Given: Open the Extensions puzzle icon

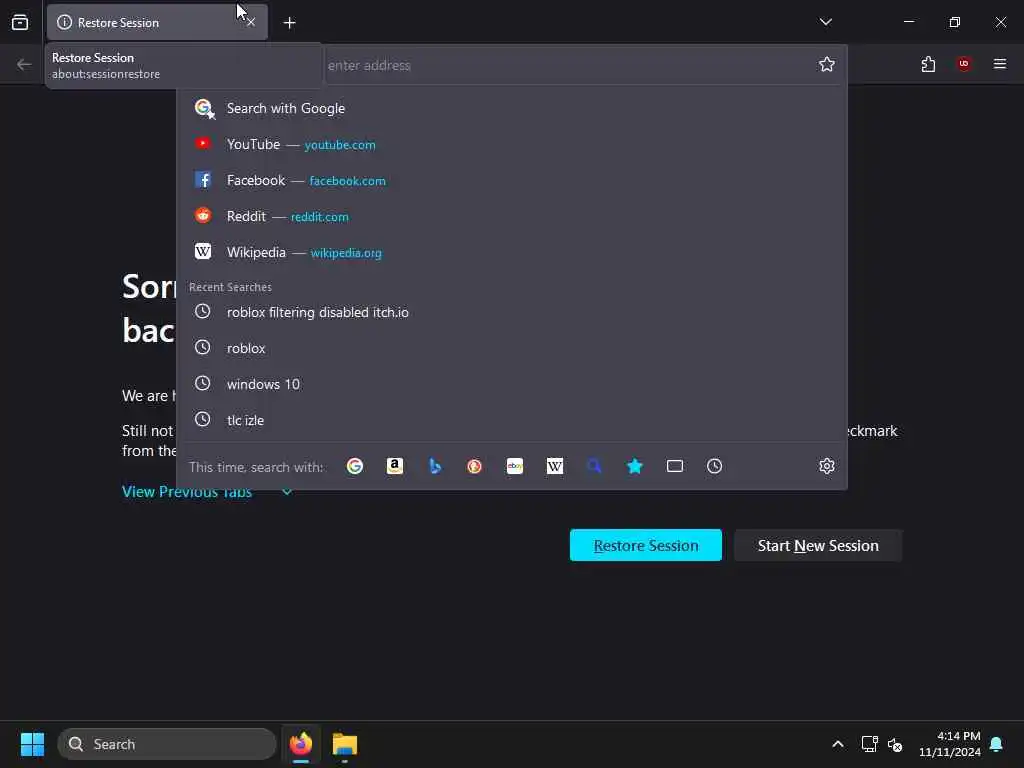Looking at the screenshot, I should coord(928,64).
